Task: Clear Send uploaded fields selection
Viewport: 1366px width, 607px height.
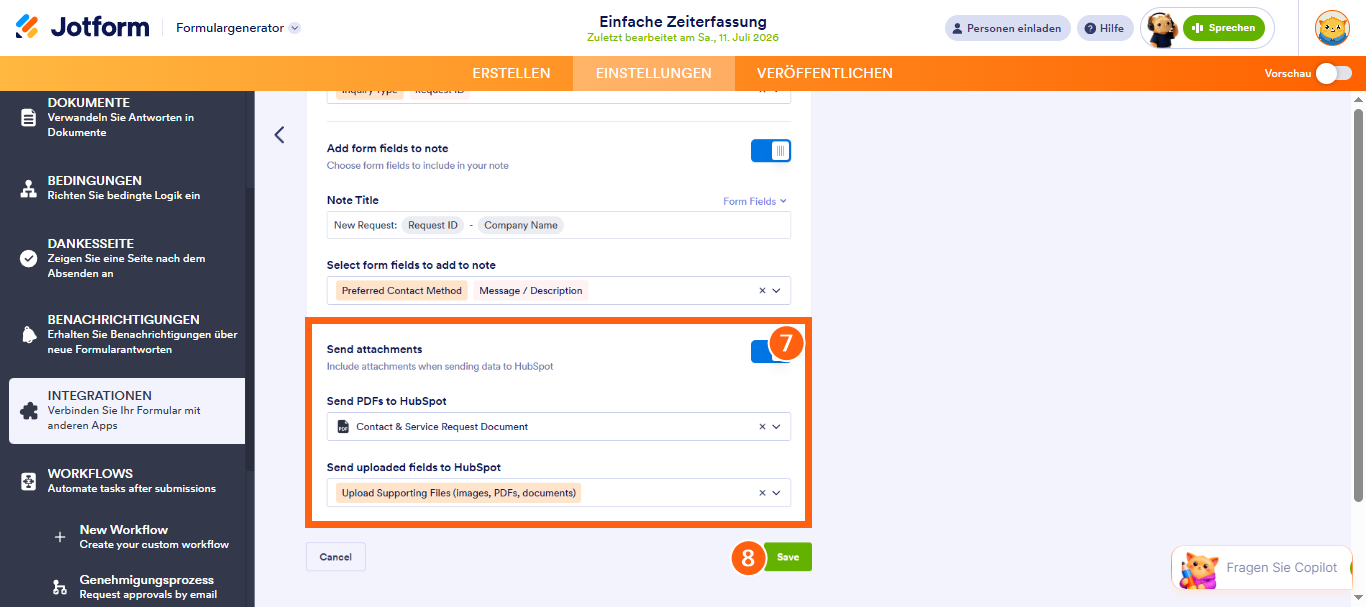Action: coord(762,493)
